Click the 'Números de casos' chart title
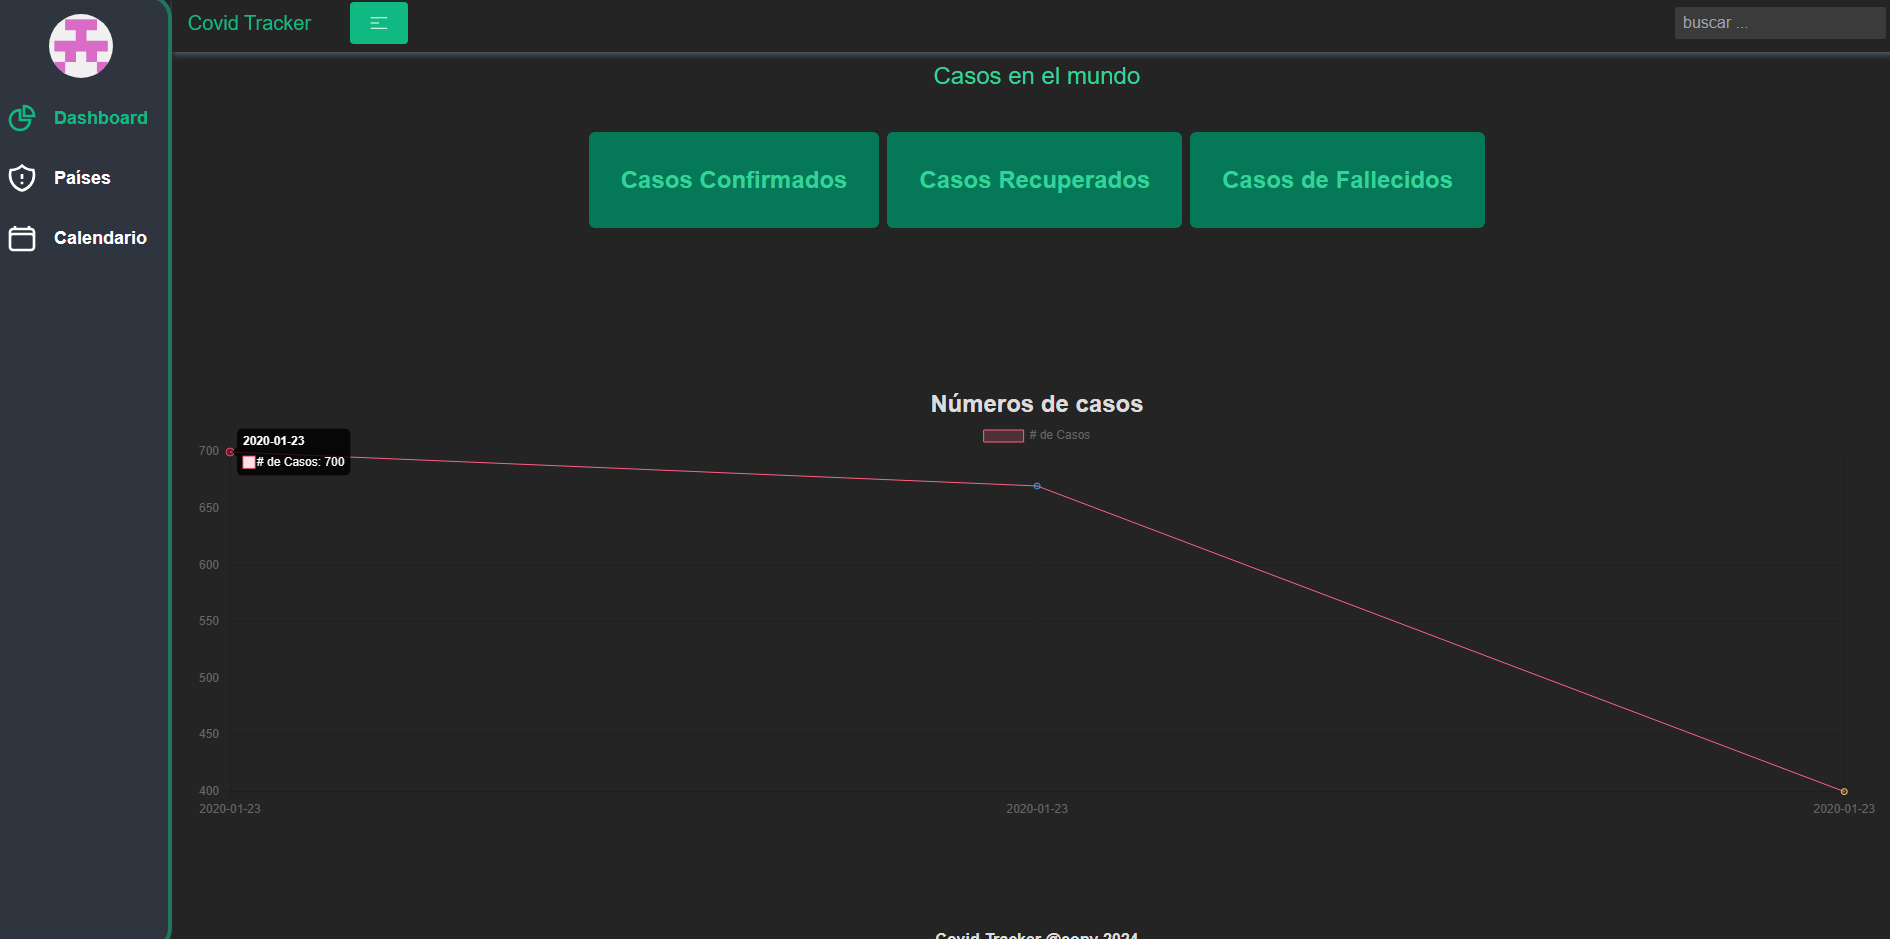 [x=1037, y=404]
